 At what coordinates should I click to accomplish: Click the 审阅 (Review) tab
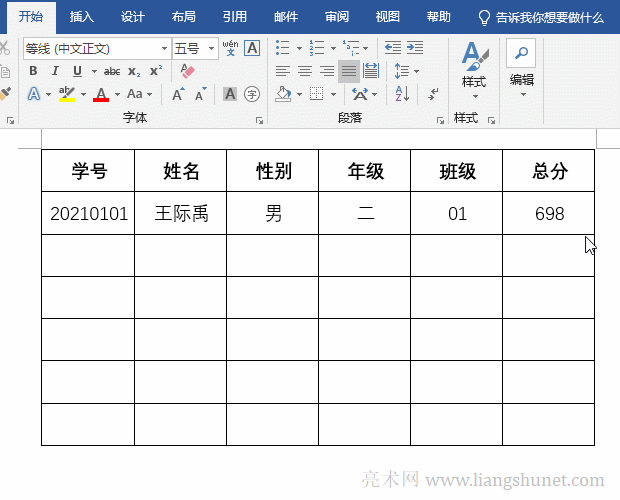[336, 17]
